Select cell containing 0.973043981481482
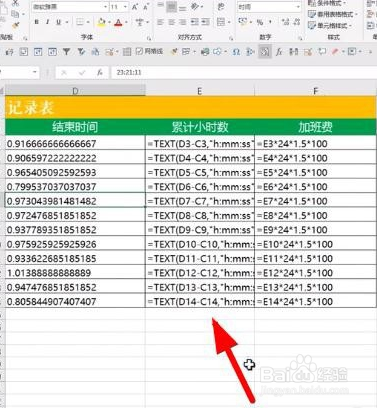 tap(75, 201)
